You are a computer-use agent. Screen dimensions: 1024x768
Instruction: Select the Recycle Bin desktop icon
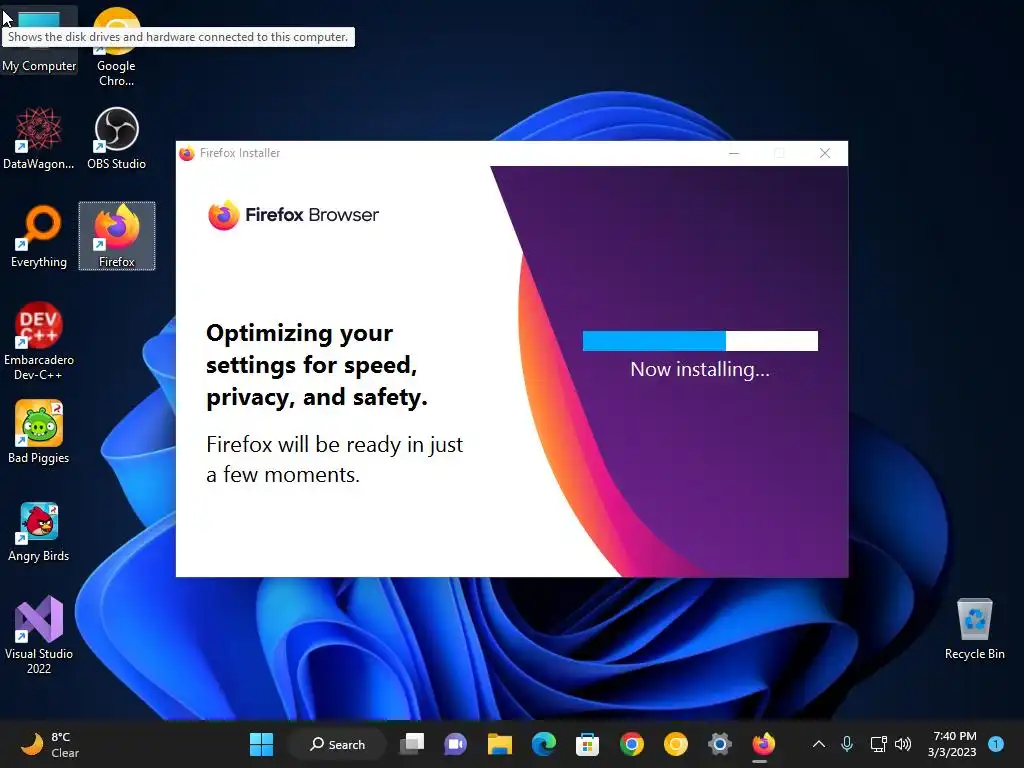(974, 629)
